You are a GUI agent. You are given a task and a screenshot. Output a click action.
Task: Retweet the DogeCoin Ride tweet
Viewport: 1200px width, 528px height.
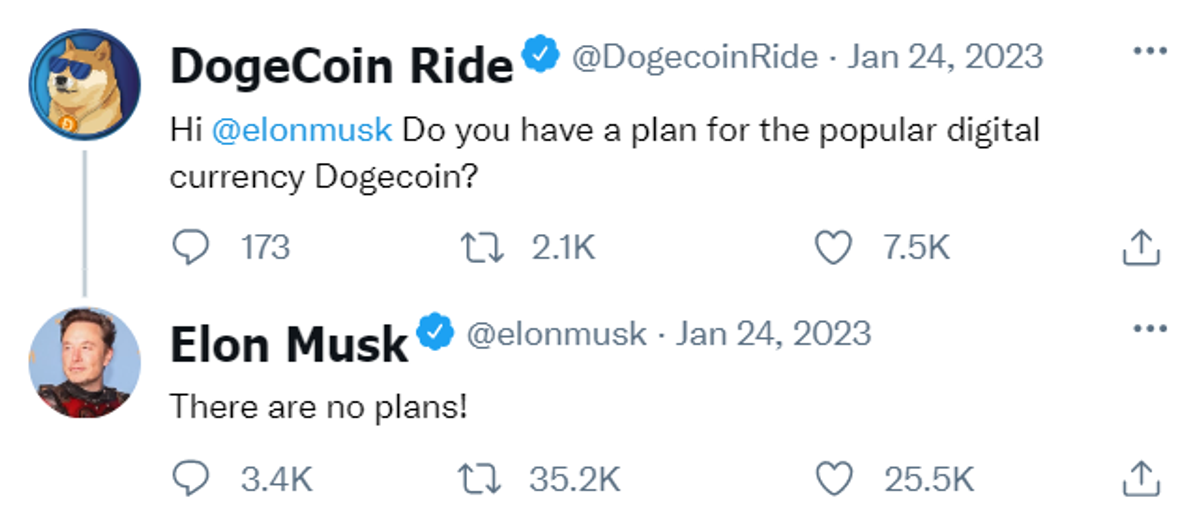(485, 247)
